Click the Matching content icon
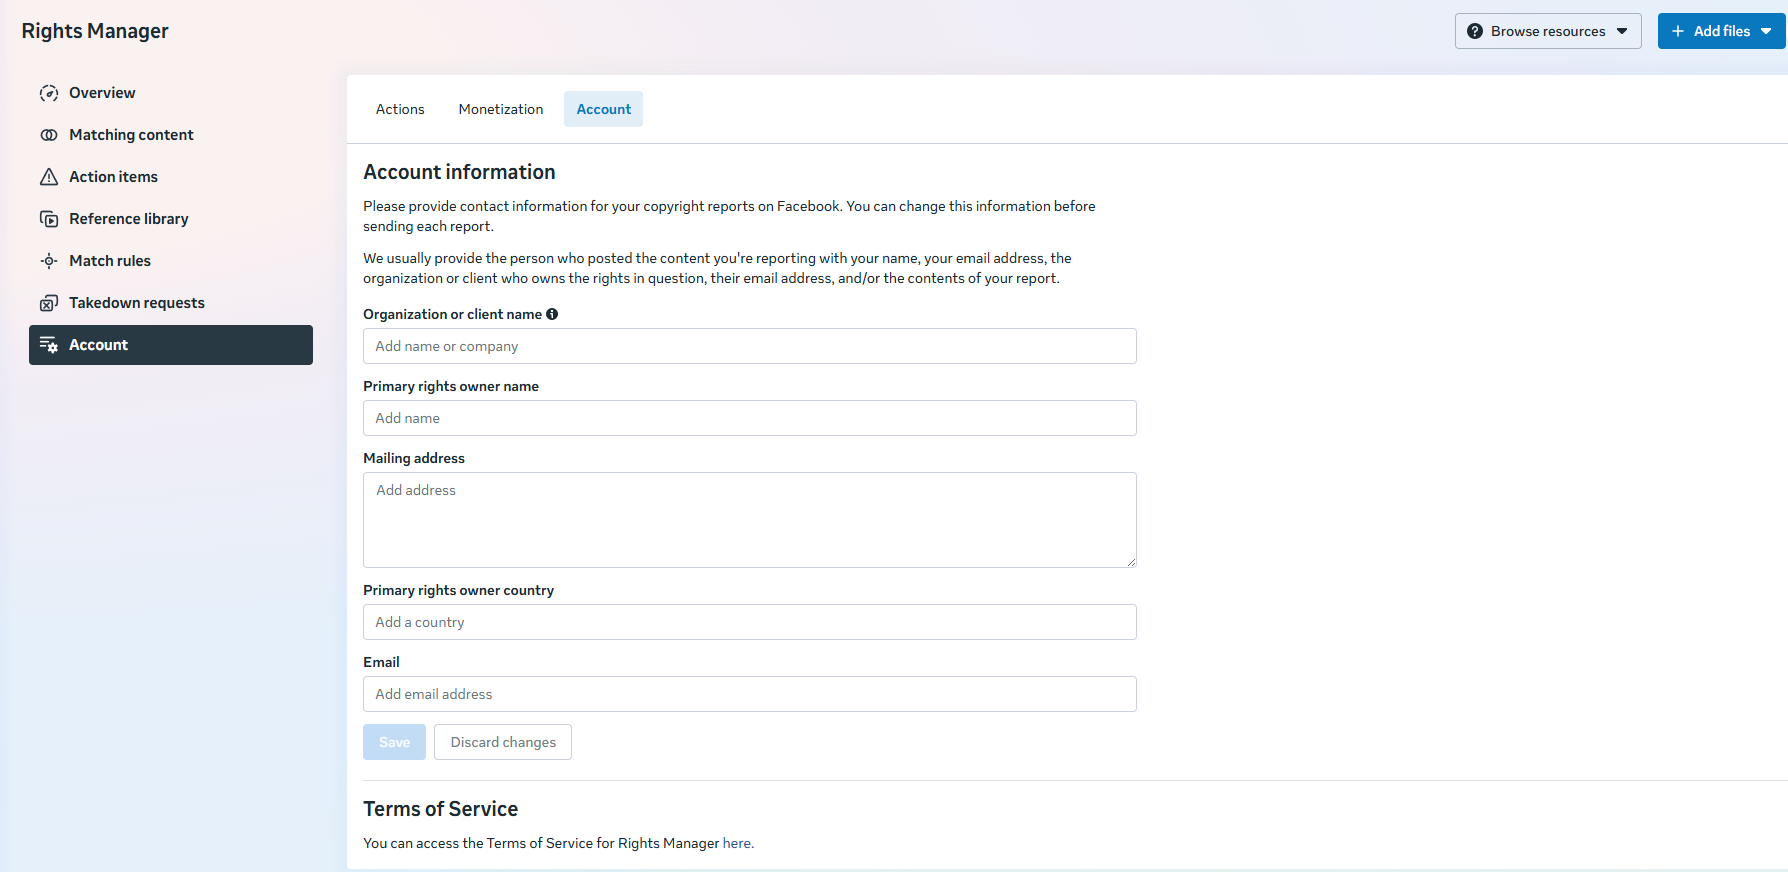The height and width of the screenshot is (872, 1788). [48, 135]
